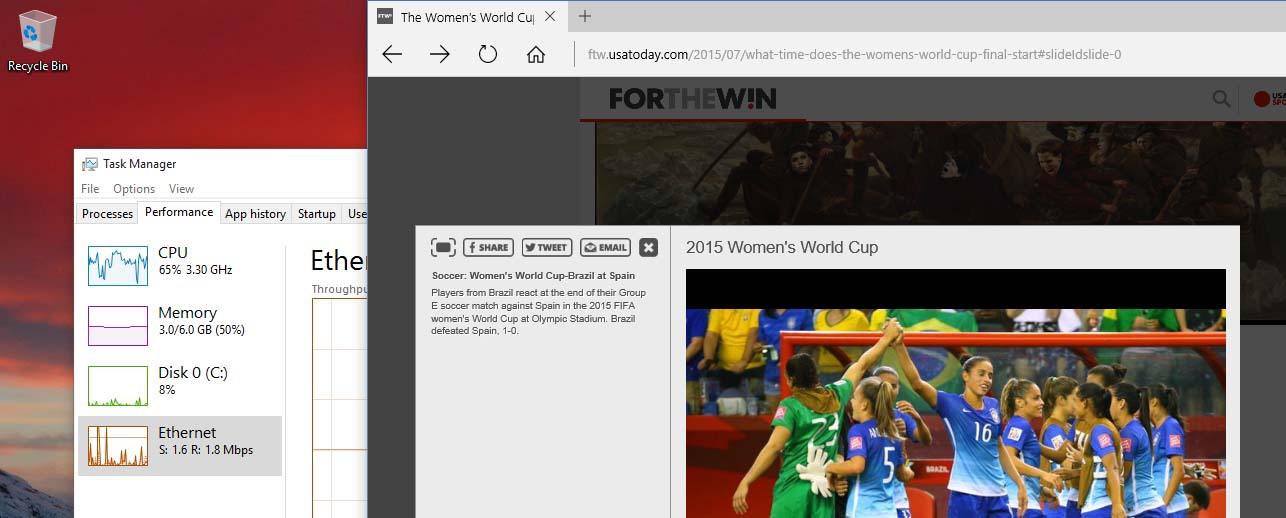The width and height of the screenshot is (1286, 518).
Task: Switch to Startup tab in Task Manager
Action: 316,213
